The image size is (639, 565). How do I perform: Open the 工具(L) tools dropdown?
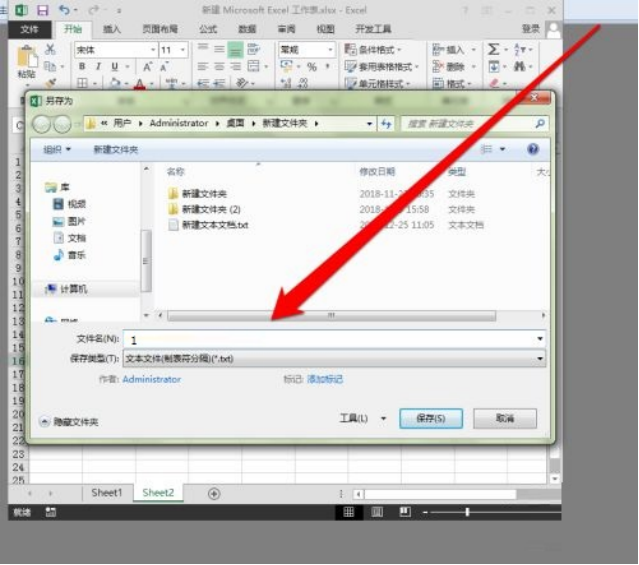(362, 418)
